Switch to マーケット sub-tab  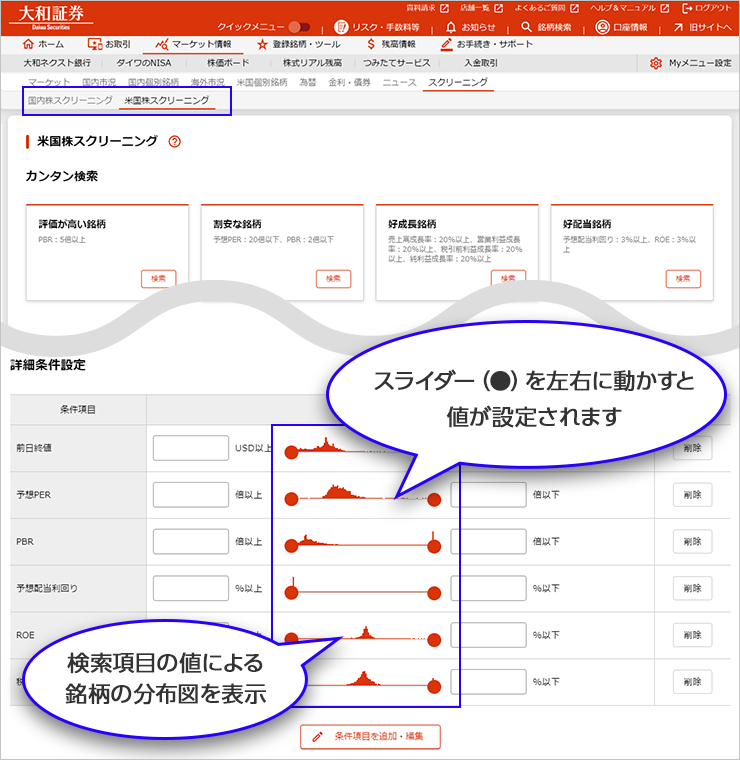coord(49,82)
